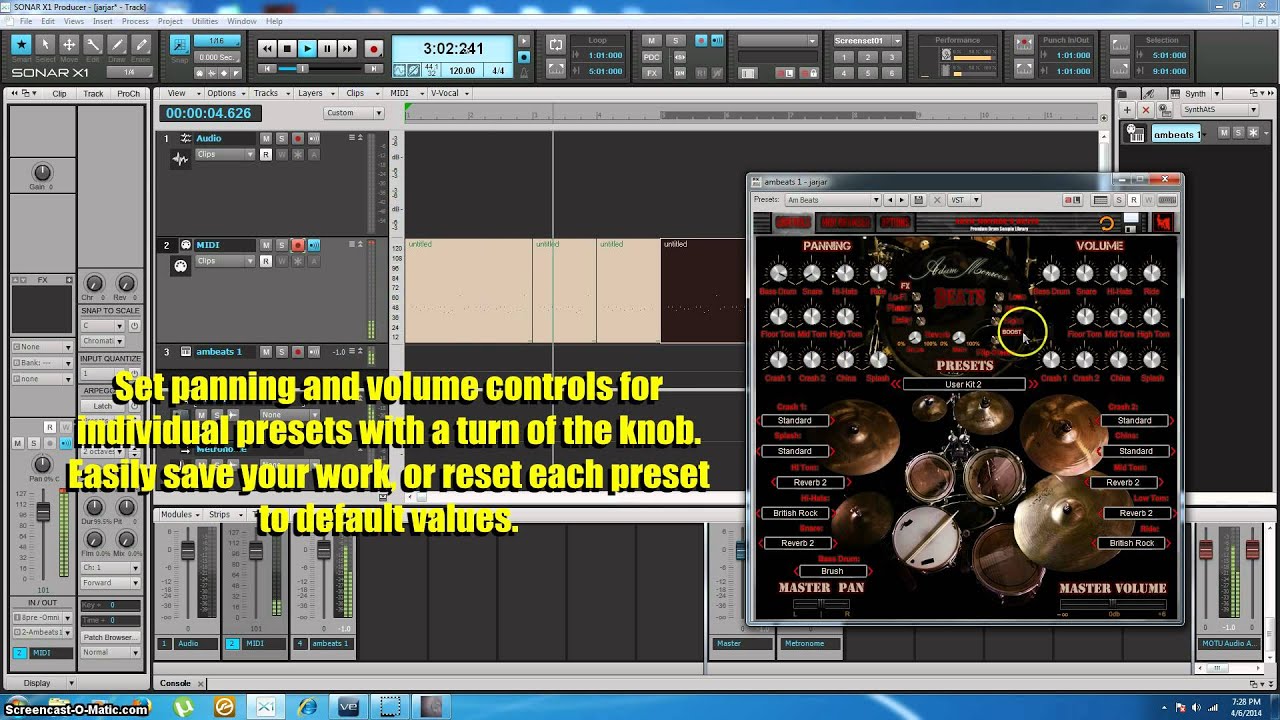Select the Smart tool
This screenshot has height=720, width=1280.
point(20,45)
